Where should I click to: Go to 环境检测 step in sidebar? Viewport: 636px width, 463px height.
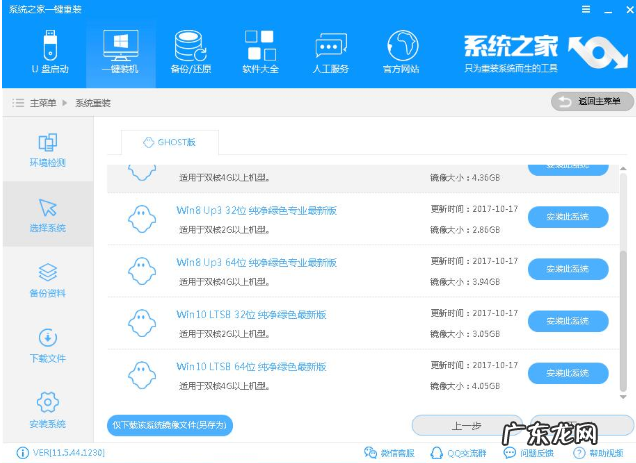tap(48, 150)
